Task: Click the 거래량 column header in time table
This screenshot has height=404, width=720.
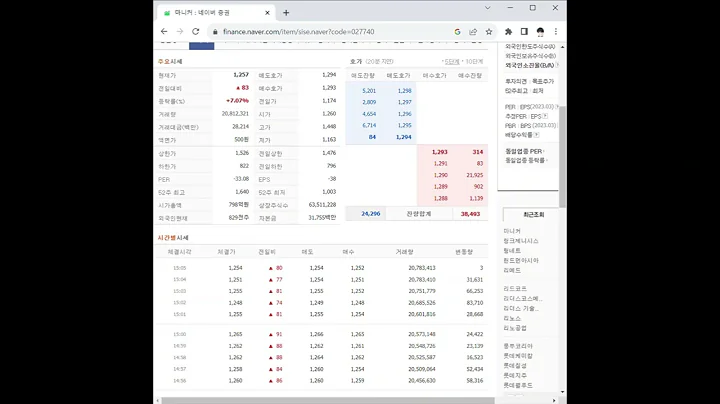Action: point(405,252)
